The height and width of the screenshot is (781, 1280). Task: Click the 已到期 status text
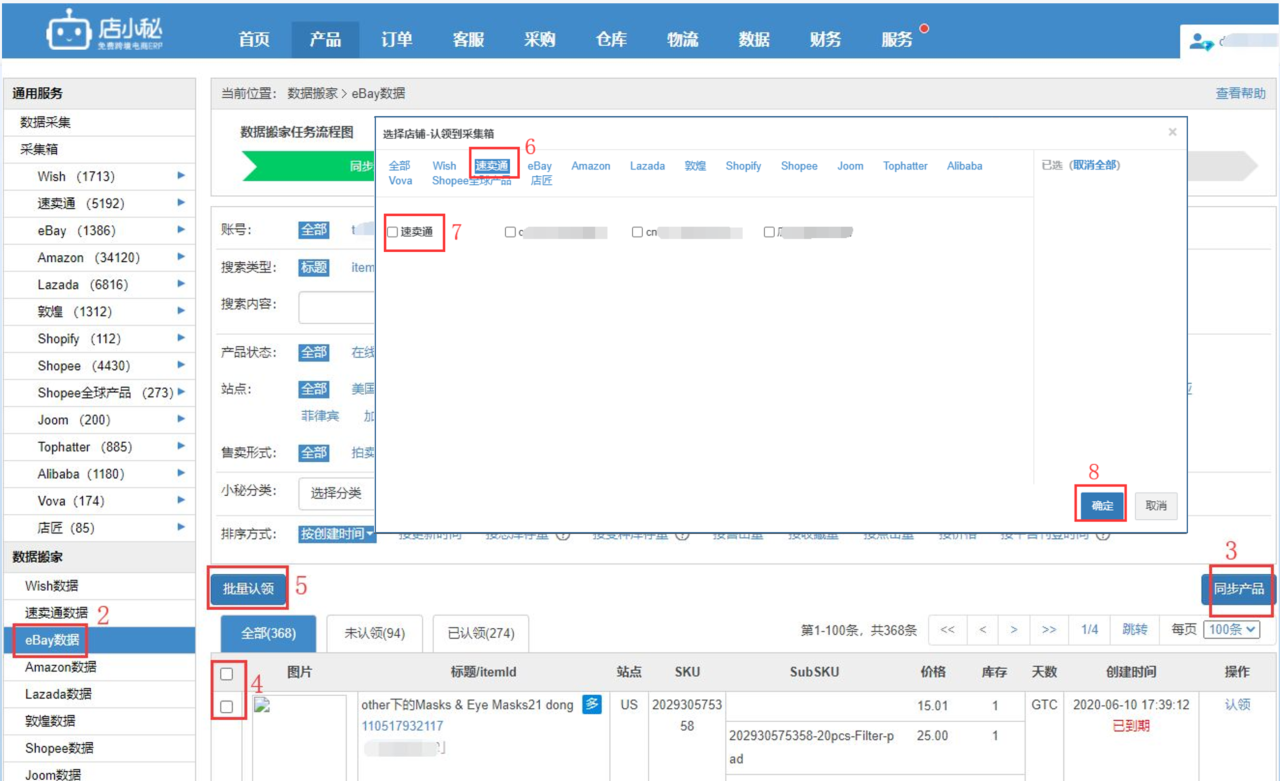coord(1131,725)
